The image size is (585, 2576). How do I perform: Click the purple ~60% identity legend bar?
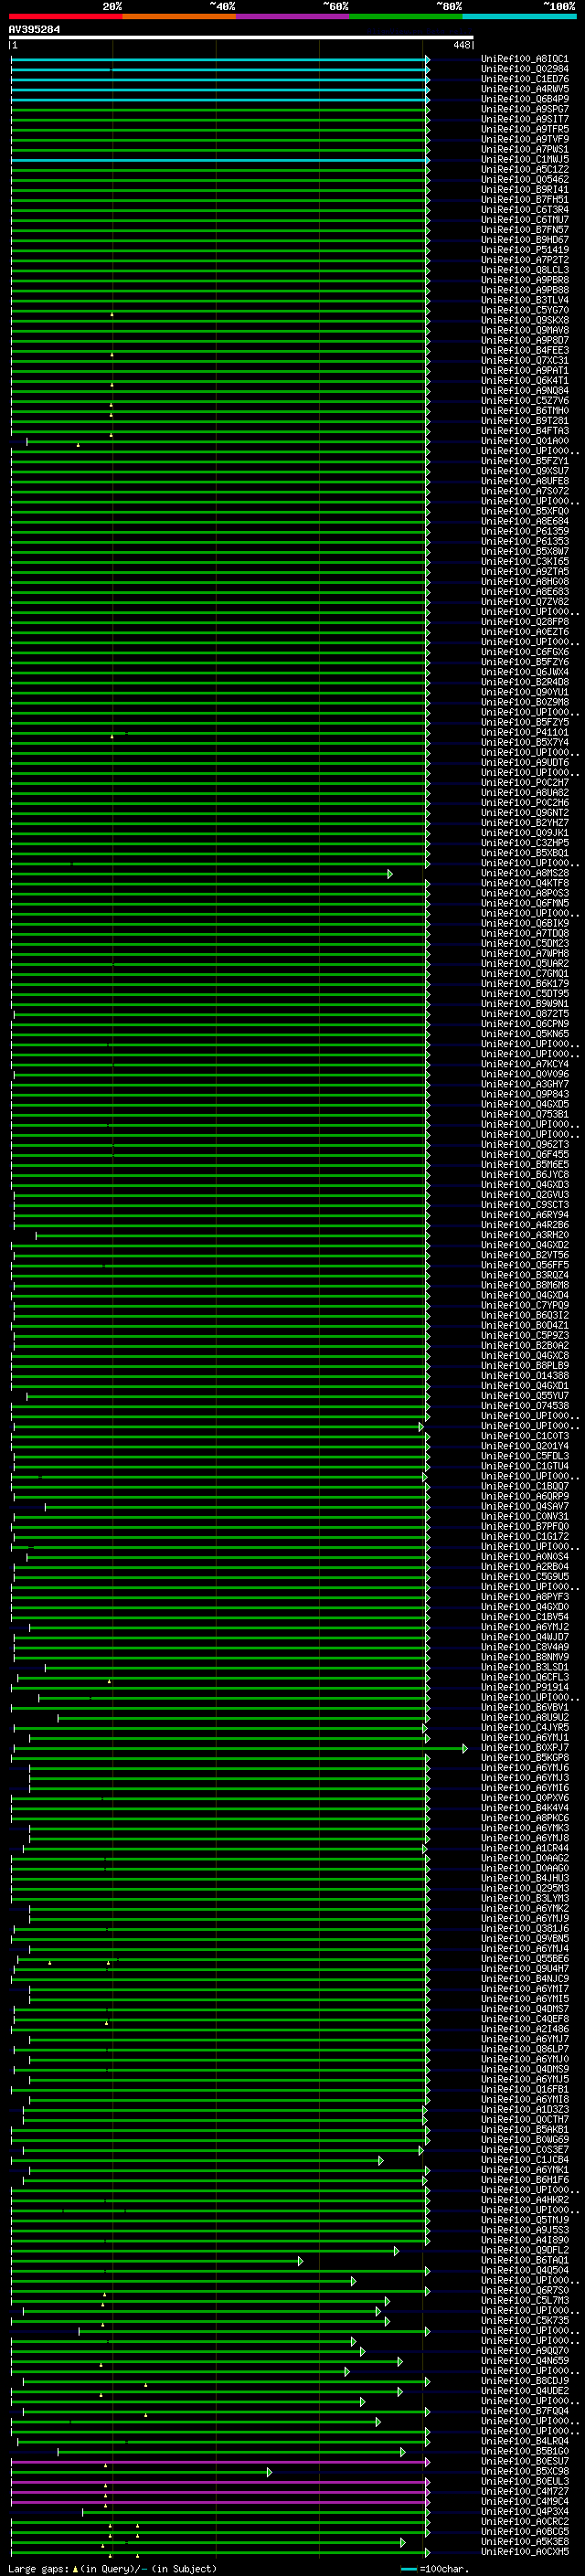[292, 16]
